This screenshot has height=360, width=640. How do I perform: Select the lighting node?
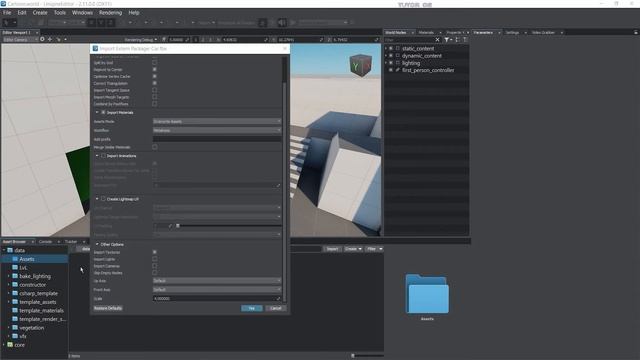[411, 63]
